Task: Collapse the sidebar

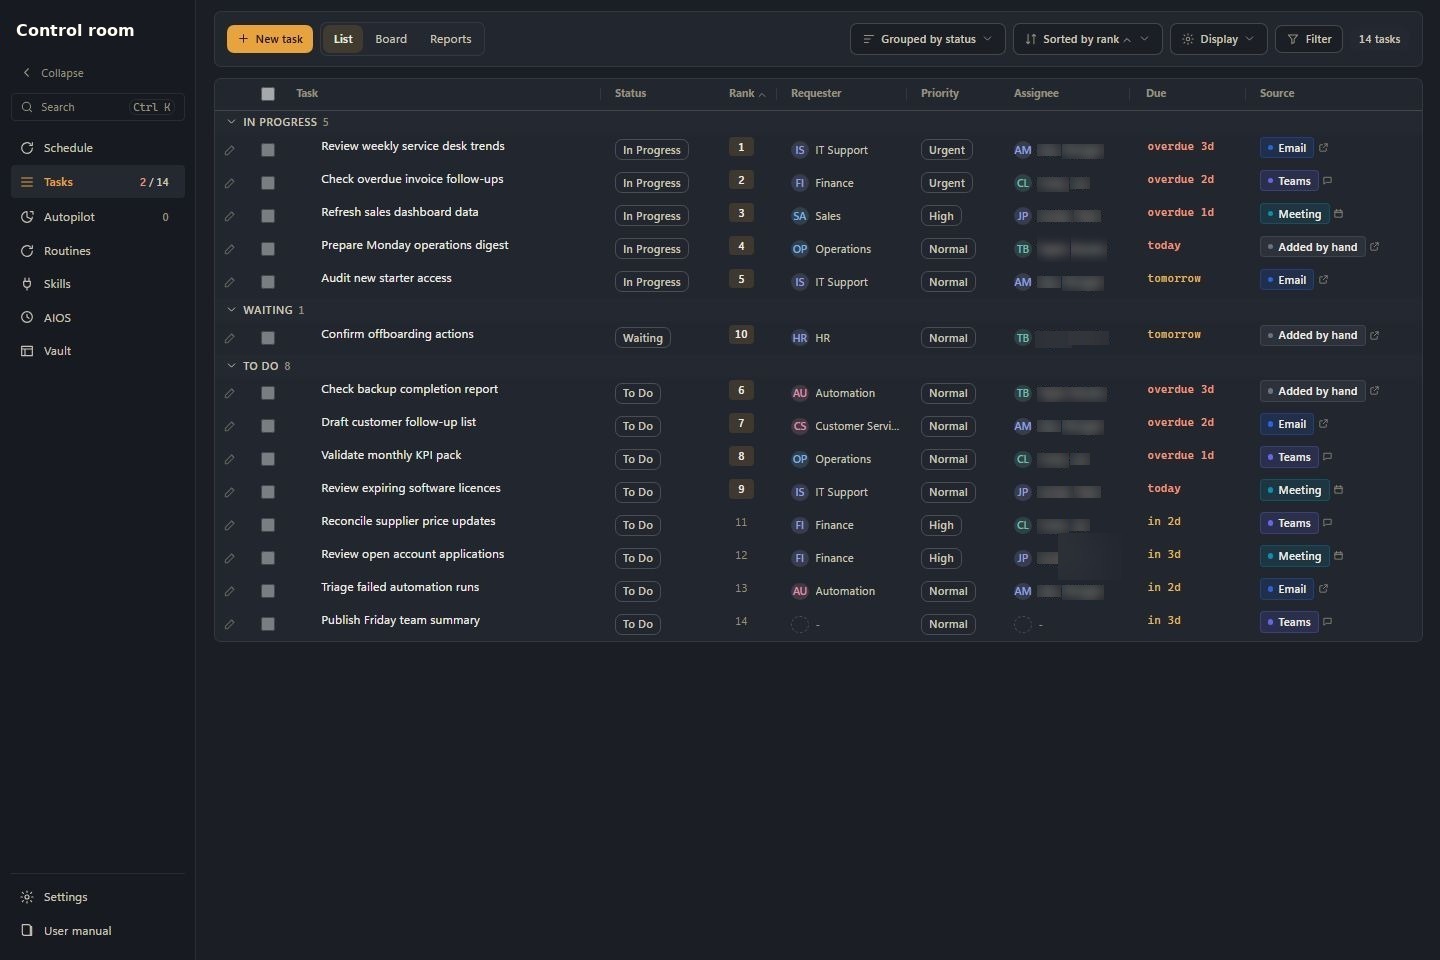Action: [x=53, y=73]
